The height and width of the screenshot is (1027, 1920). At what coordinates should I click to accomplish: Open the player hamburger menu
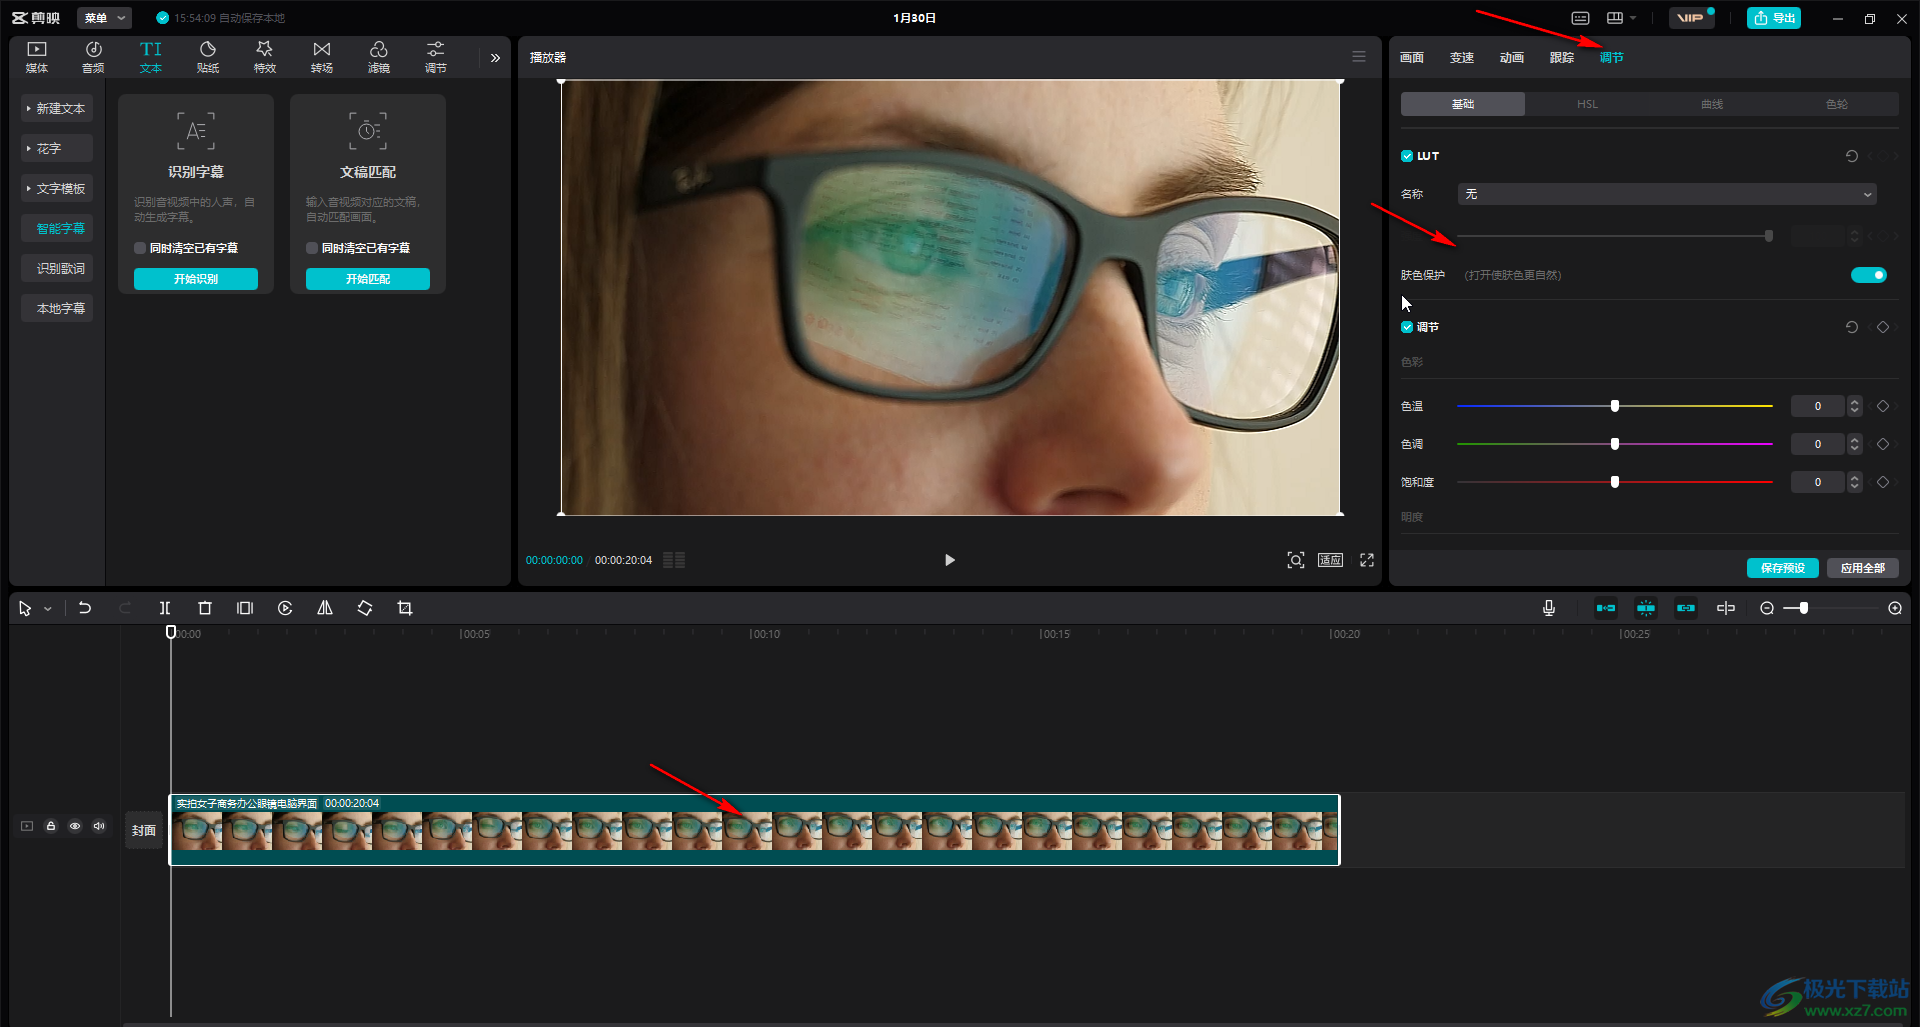click(x=1359, y=57)
